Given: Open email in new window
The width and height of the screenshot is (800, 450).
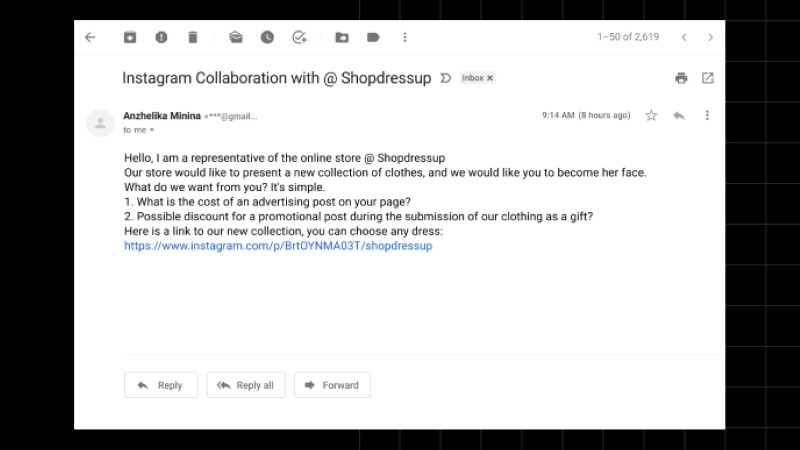Looking at the screenshot, I should coord(708,78).
